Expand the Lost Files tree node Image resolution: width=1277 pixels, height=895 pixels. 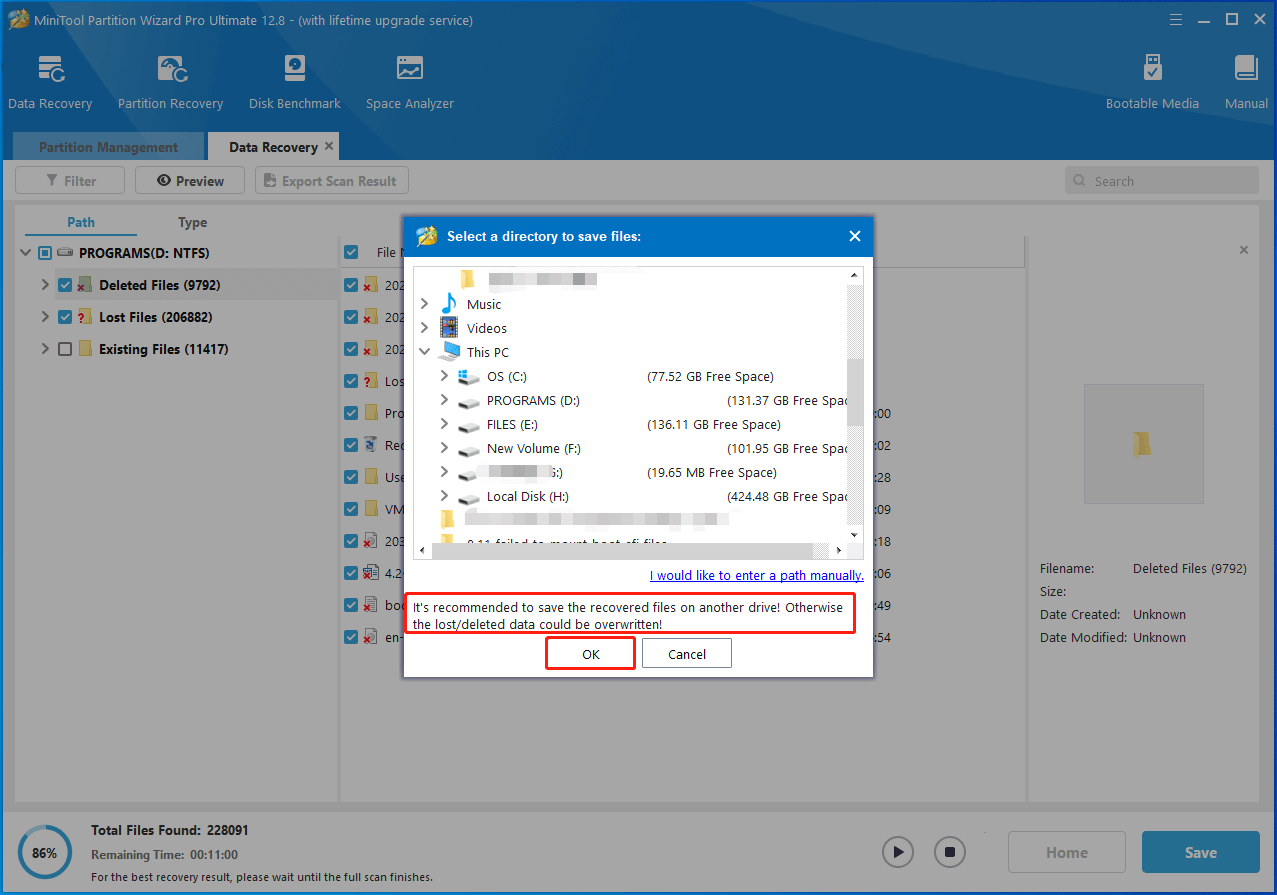coord(44,317)
